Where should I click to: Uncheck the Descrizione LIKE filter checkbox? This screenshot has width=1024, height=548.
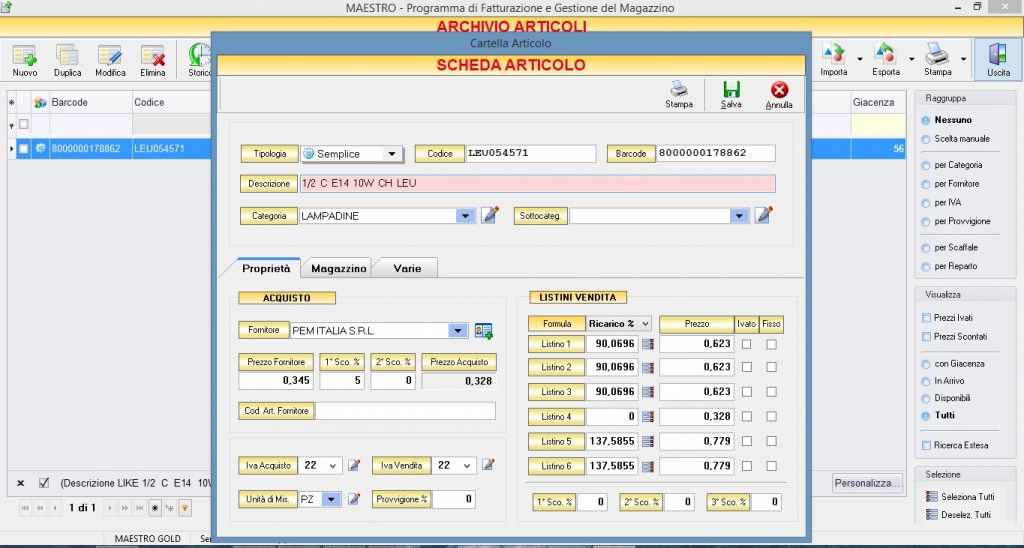click(44, 483)
